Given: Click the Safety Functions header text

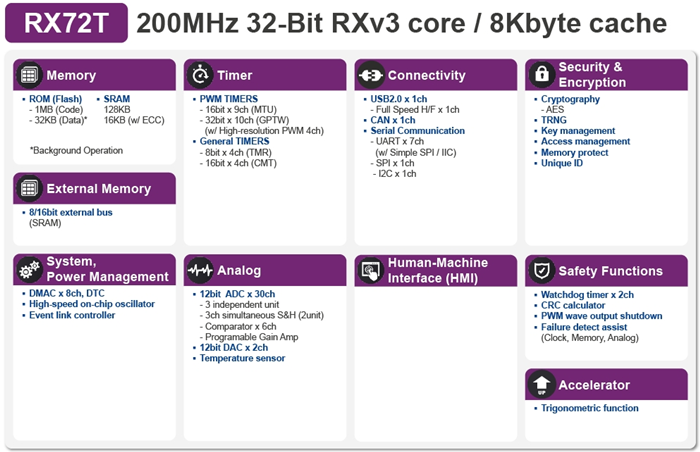Looking at the screenshot, I should (610, 271).
